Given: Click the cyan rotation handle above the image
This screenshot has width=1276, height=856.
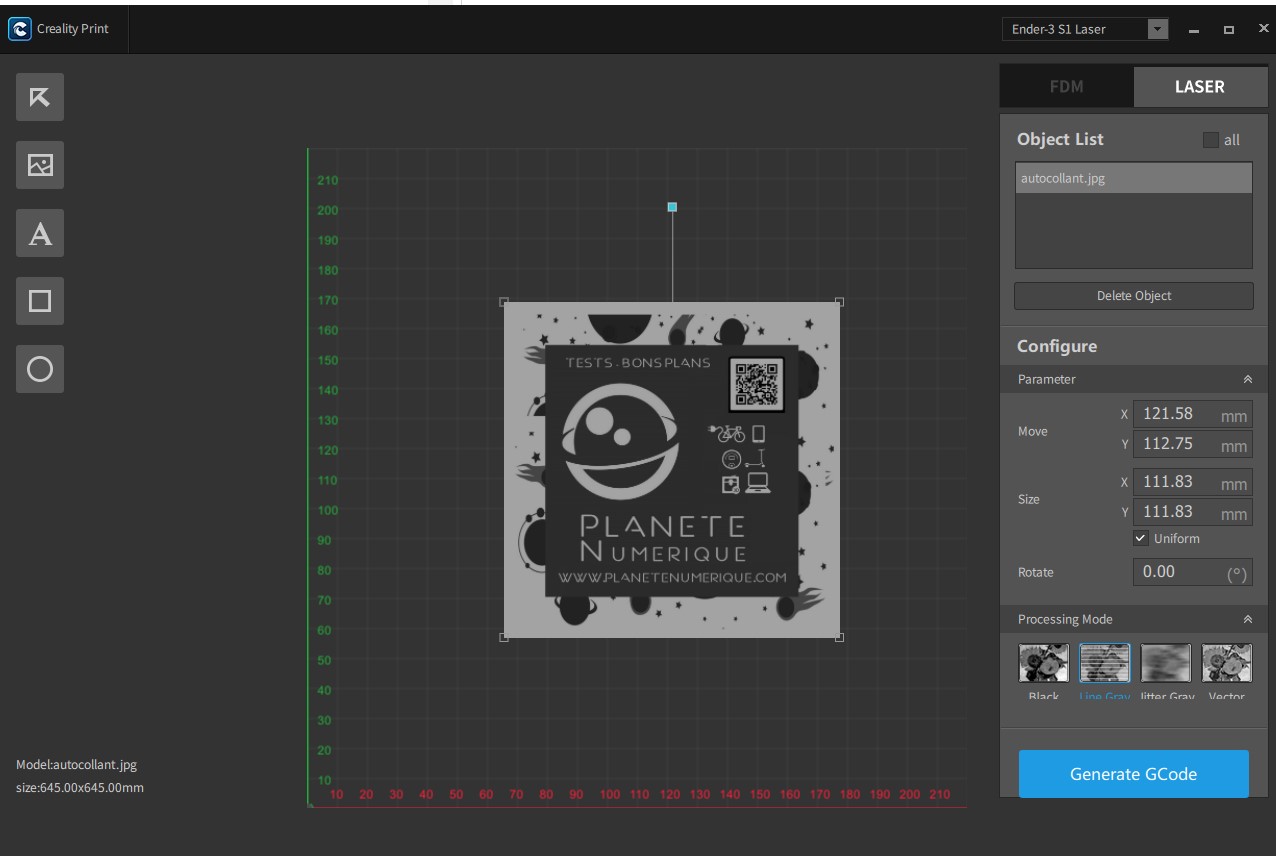Looking at the screenshot, I should click(x=672, y=207).
